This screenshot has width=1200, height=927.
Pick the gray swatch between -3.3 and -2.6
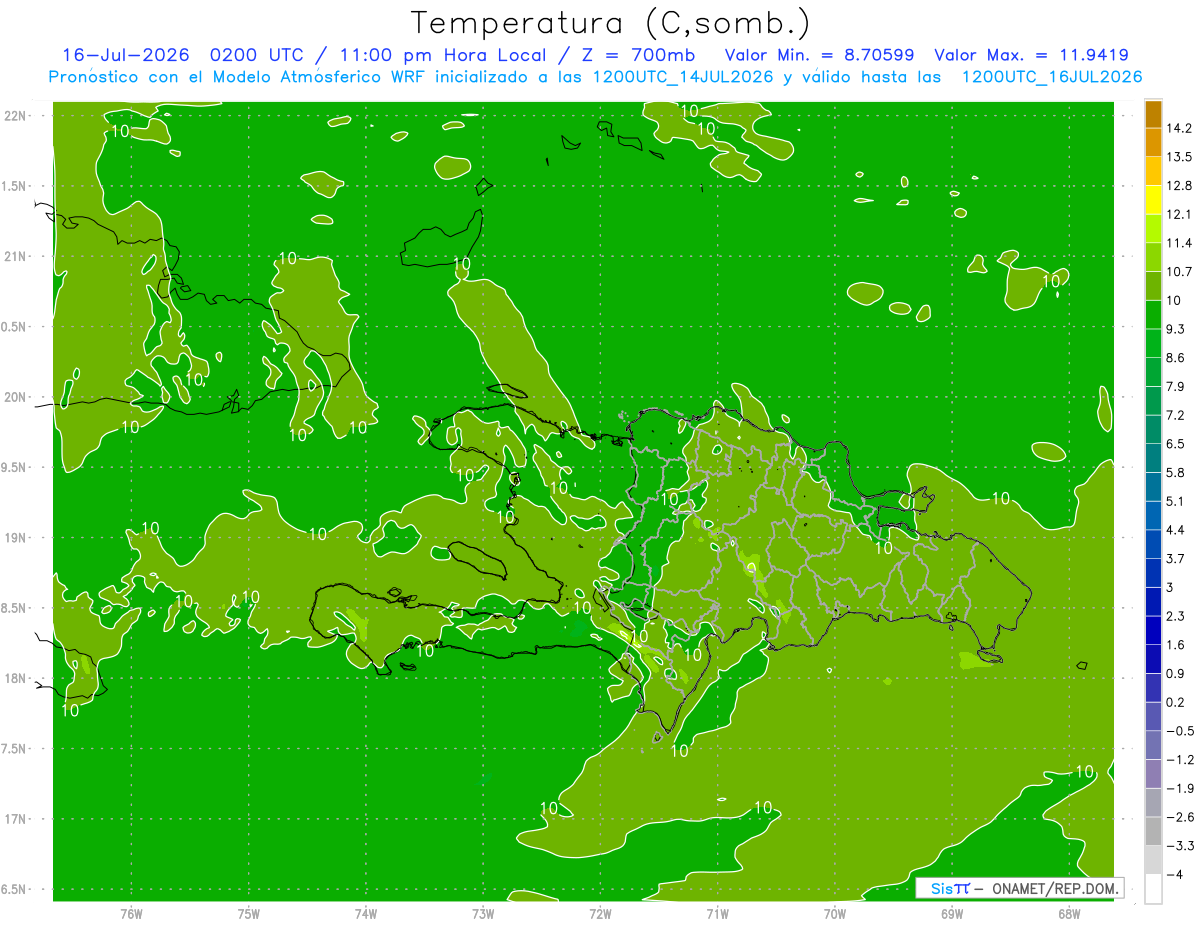[x=1153, y=832]
